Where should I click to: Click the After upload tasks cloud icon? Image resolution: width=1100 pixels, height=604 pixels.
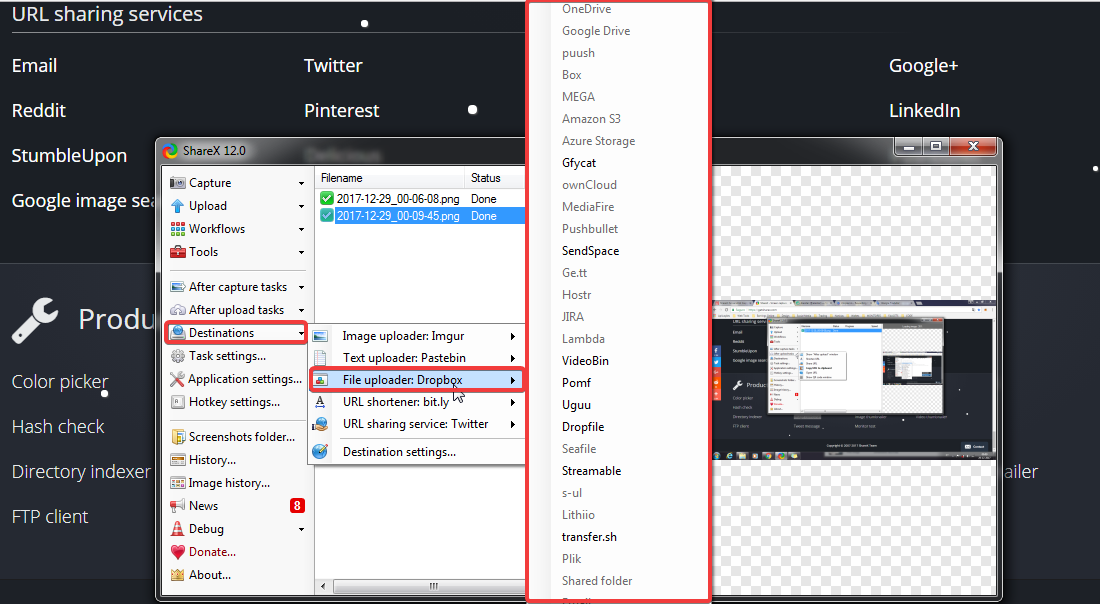click(x=177, y=310)
